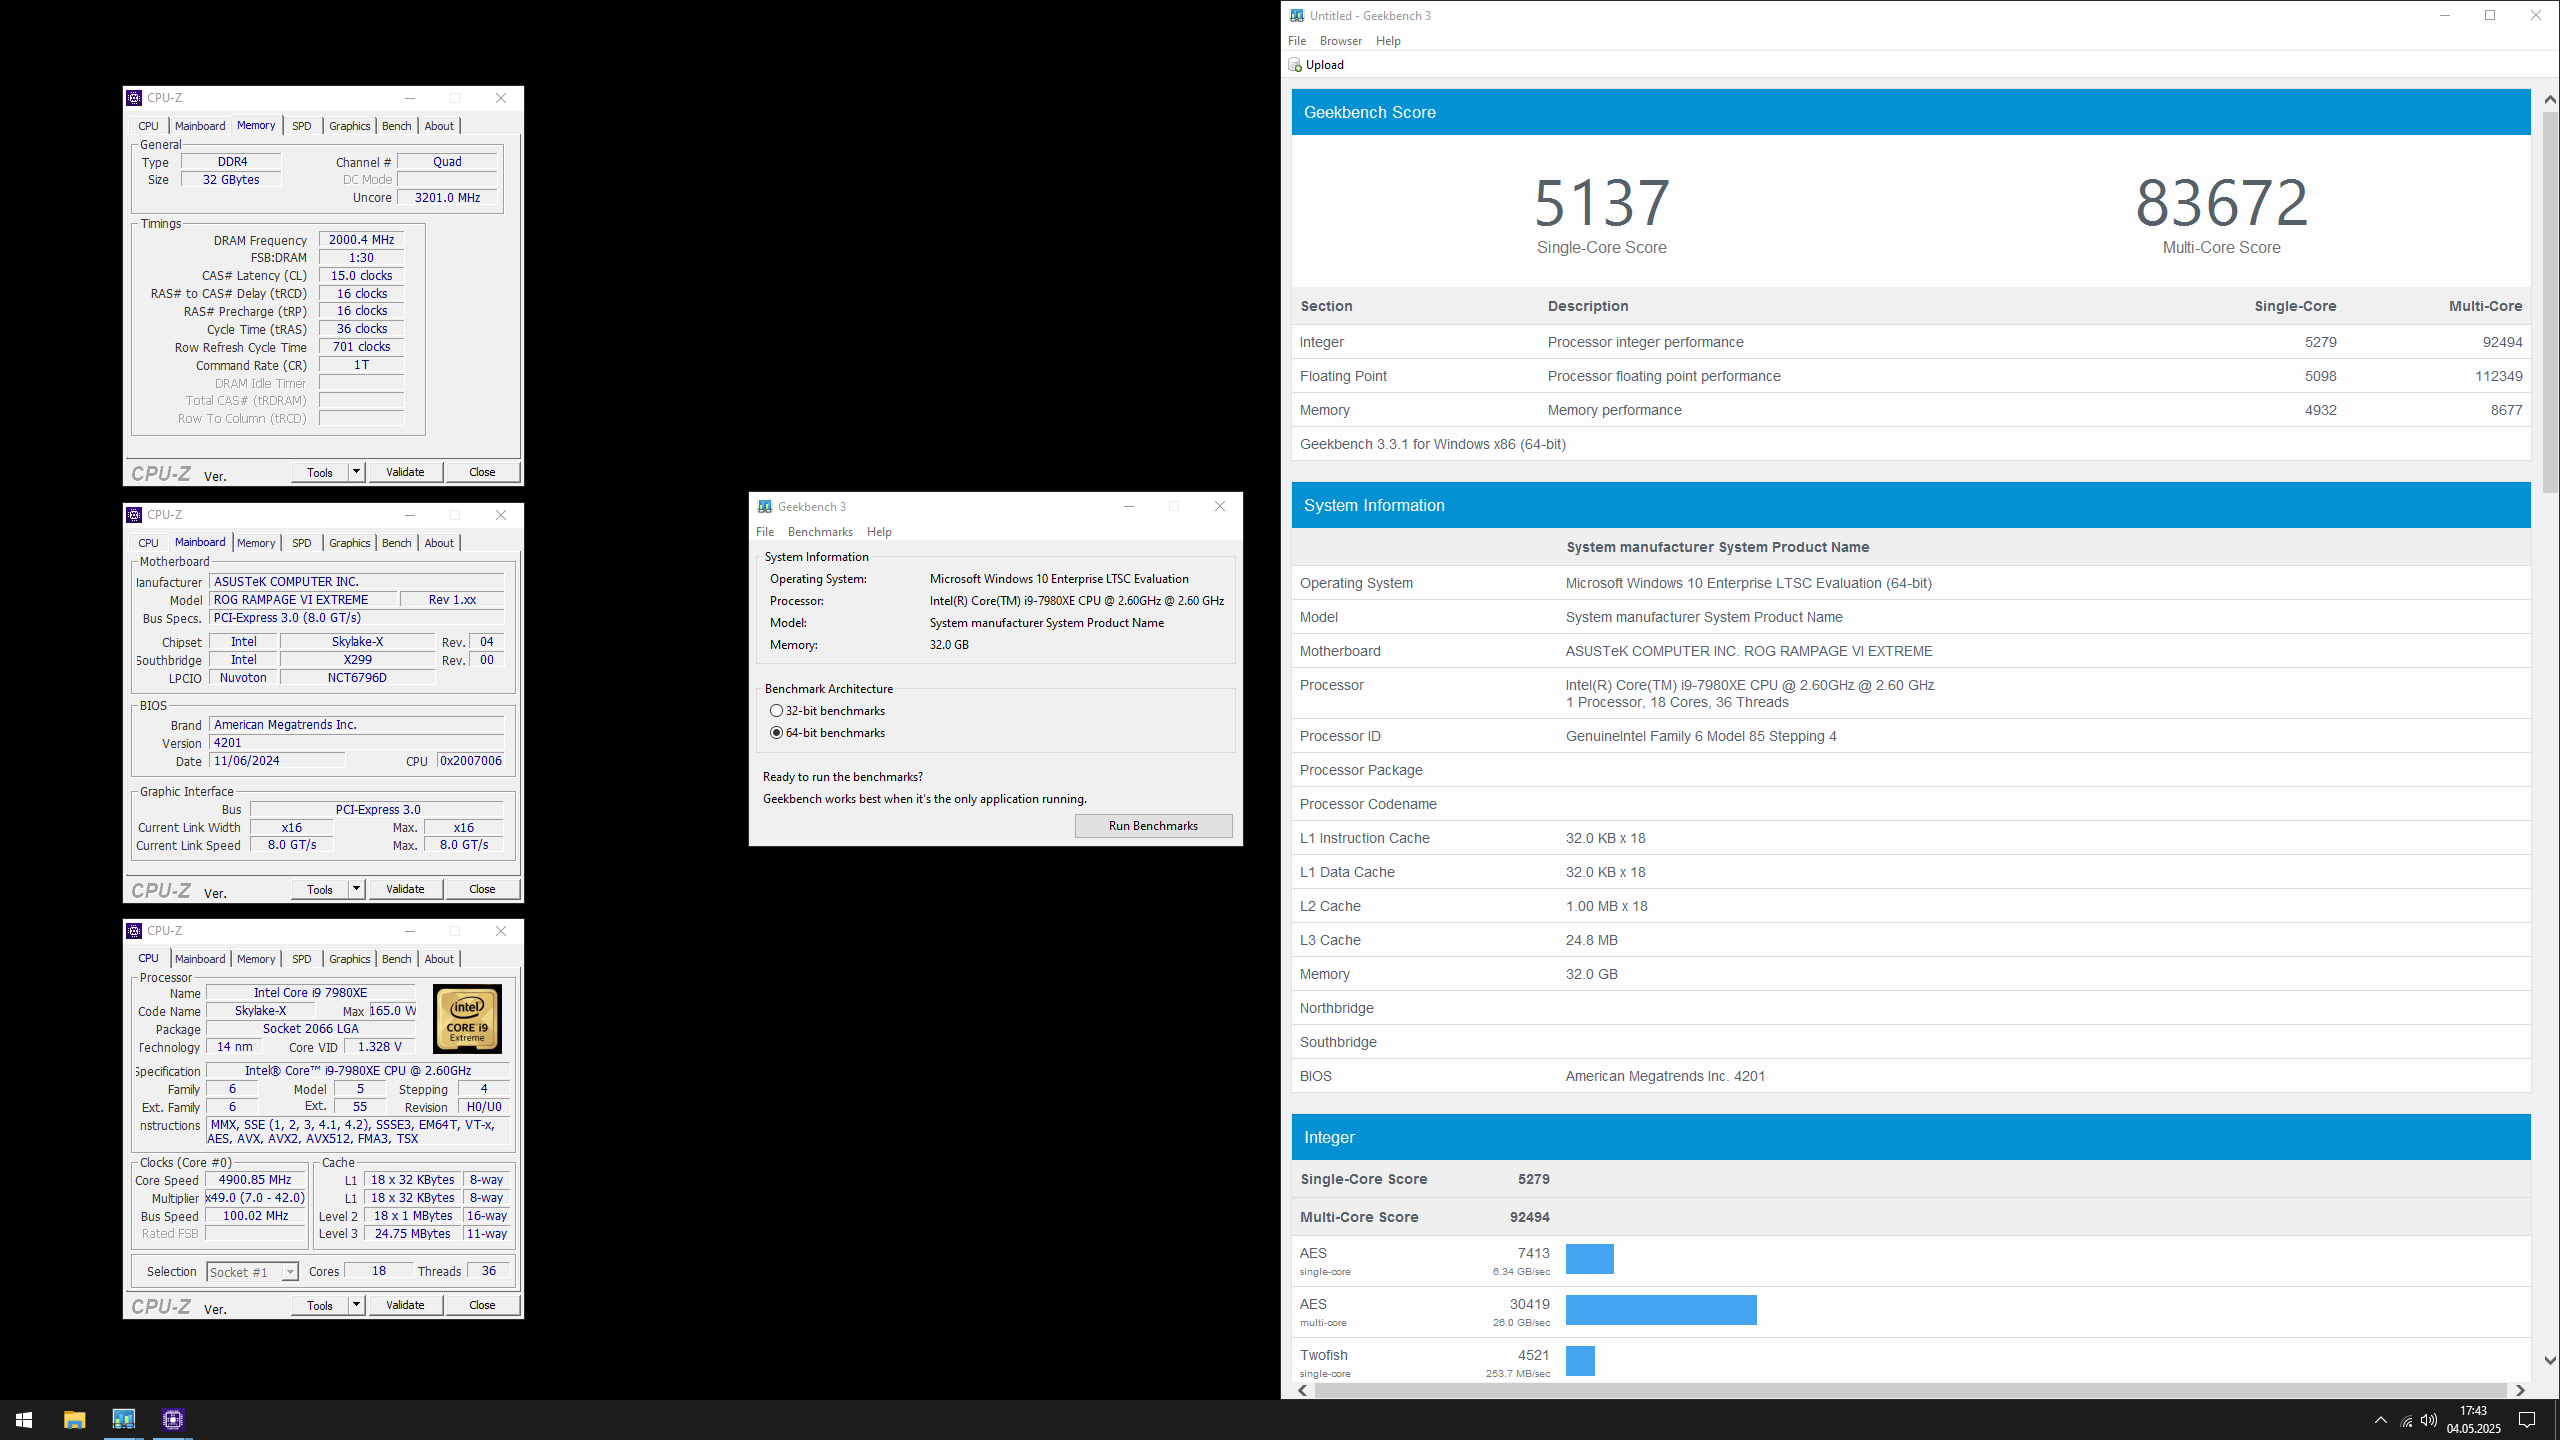Click Tools button in CPU-Z Mainboard window

pos(320,889)
